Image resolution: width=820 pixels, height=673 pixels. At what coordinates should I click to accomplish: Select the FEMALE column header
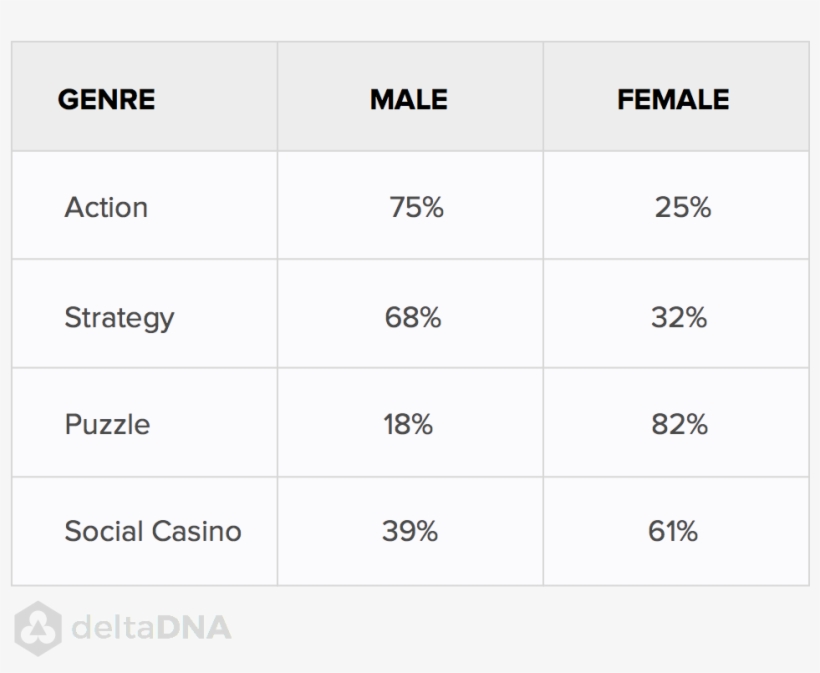pos(673,100)
